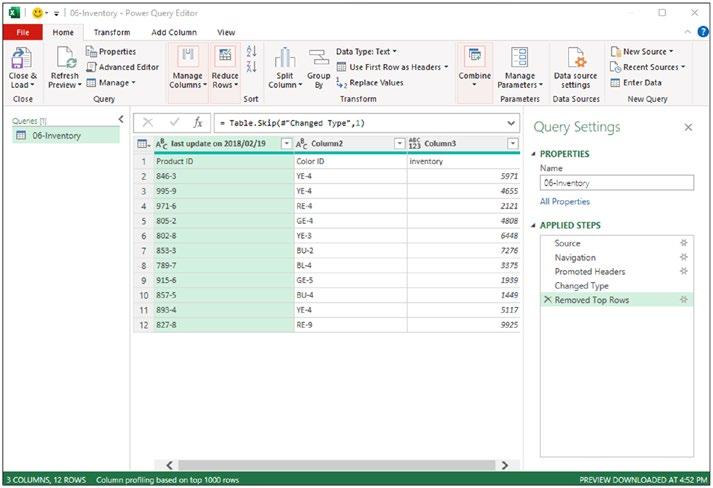Viewport: 713px width, 488px height.
Task: Click the Group By icon
Action: click(x=318, y=57)
